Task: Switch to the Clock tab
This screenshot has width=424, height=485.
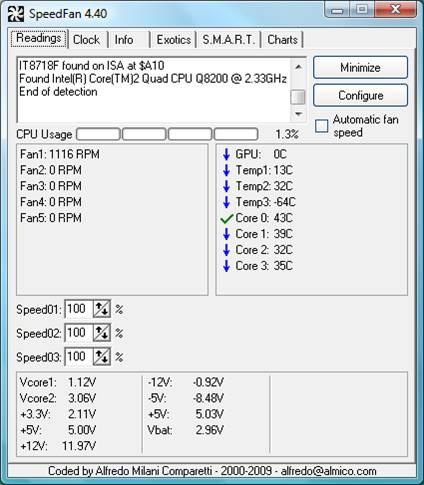Action: point(87,40)
